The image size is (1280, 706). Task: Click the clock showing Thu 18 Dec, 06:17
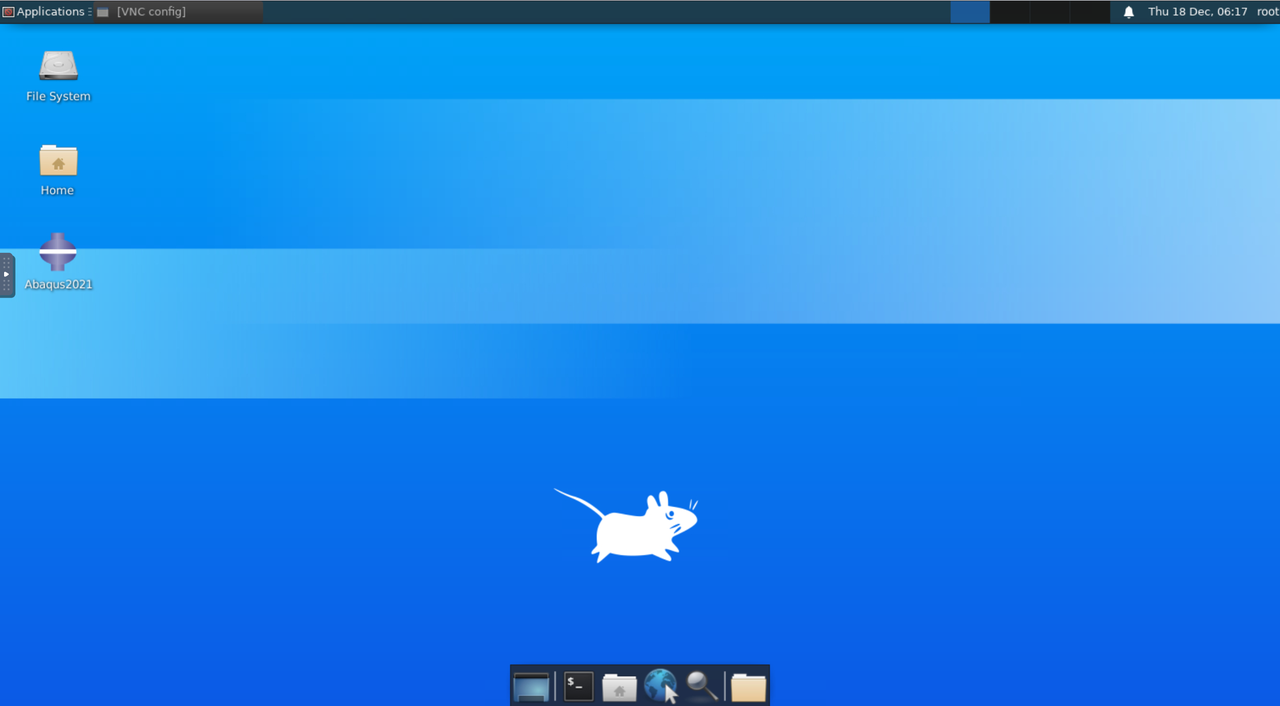1198,12
